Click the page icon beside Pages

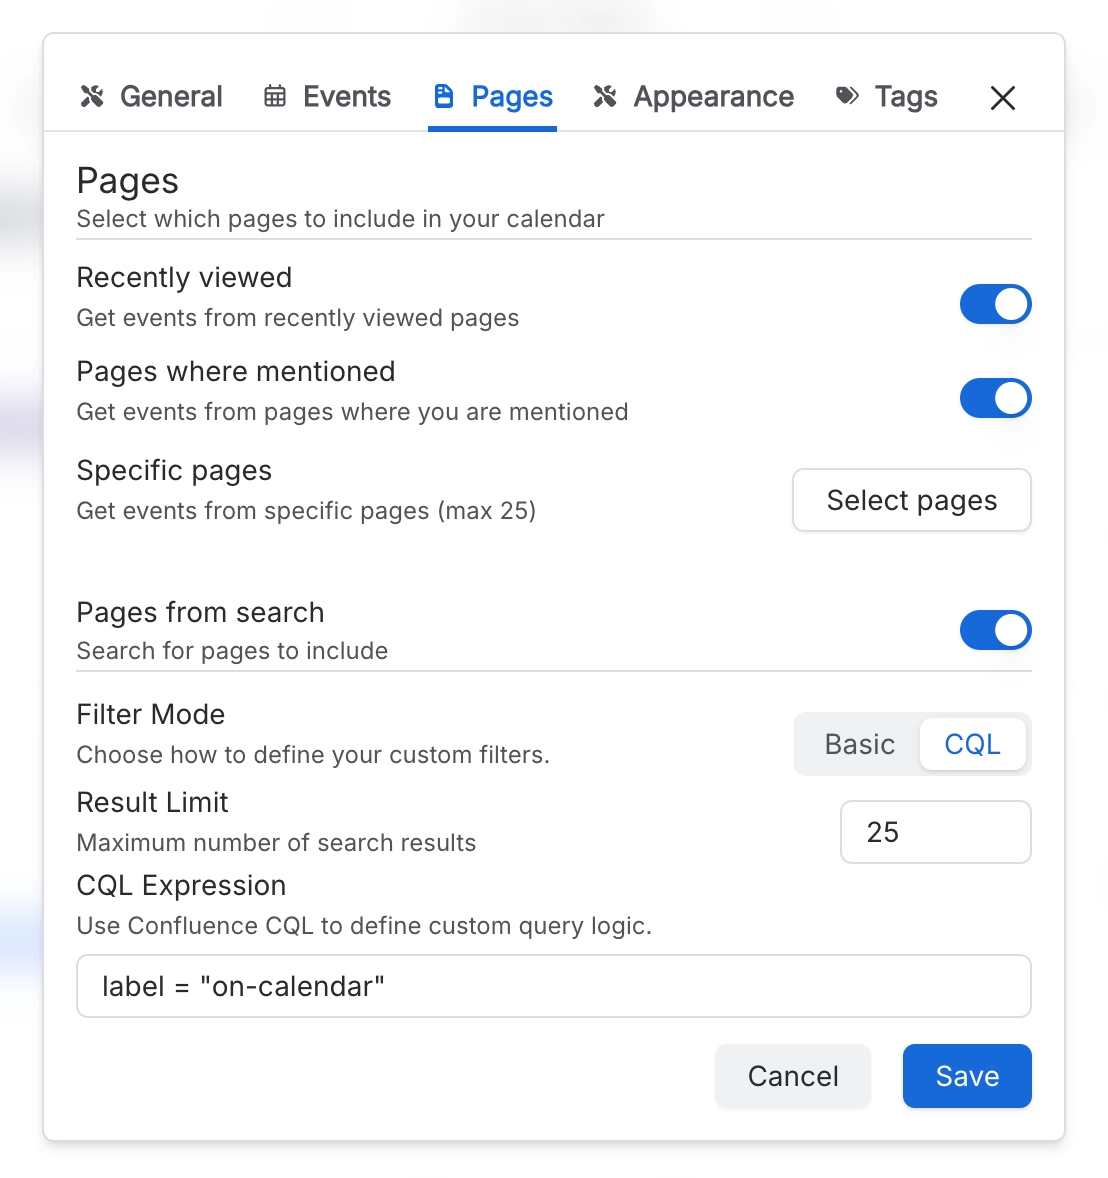click(x=442, y=96)
